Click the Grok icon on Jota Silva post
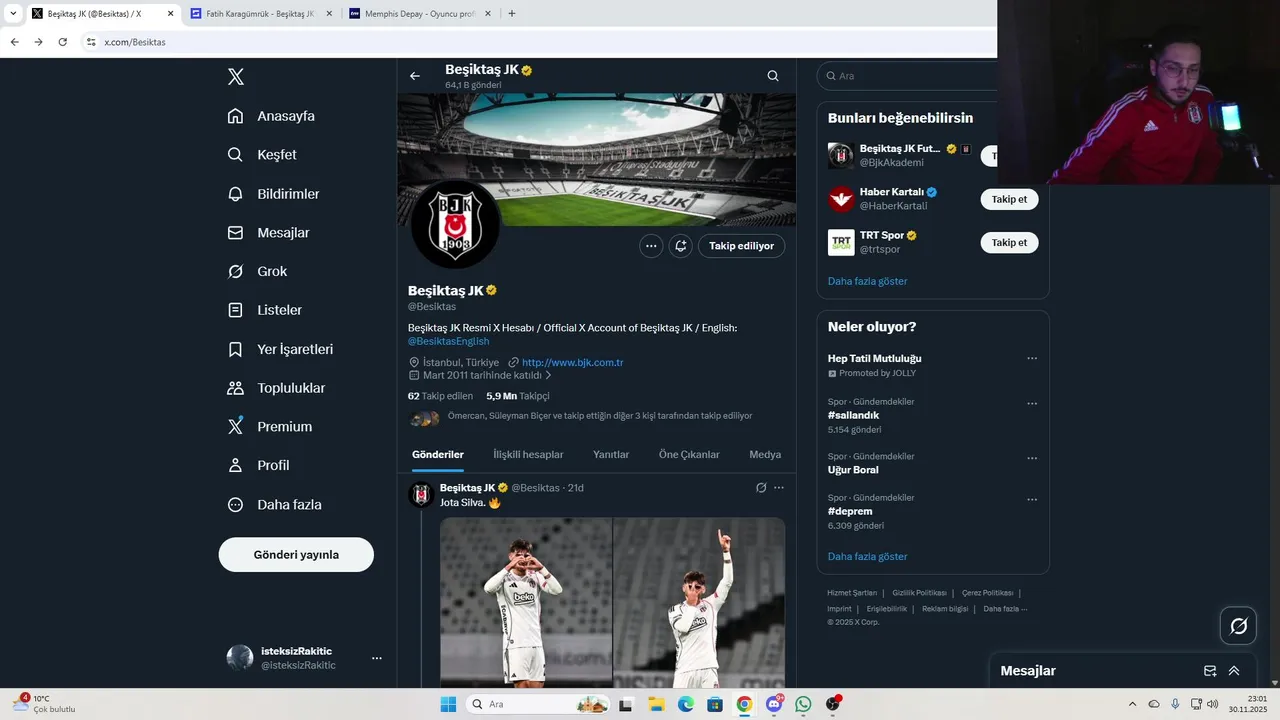Screen dimensions: 1280x720 point(761,488)
